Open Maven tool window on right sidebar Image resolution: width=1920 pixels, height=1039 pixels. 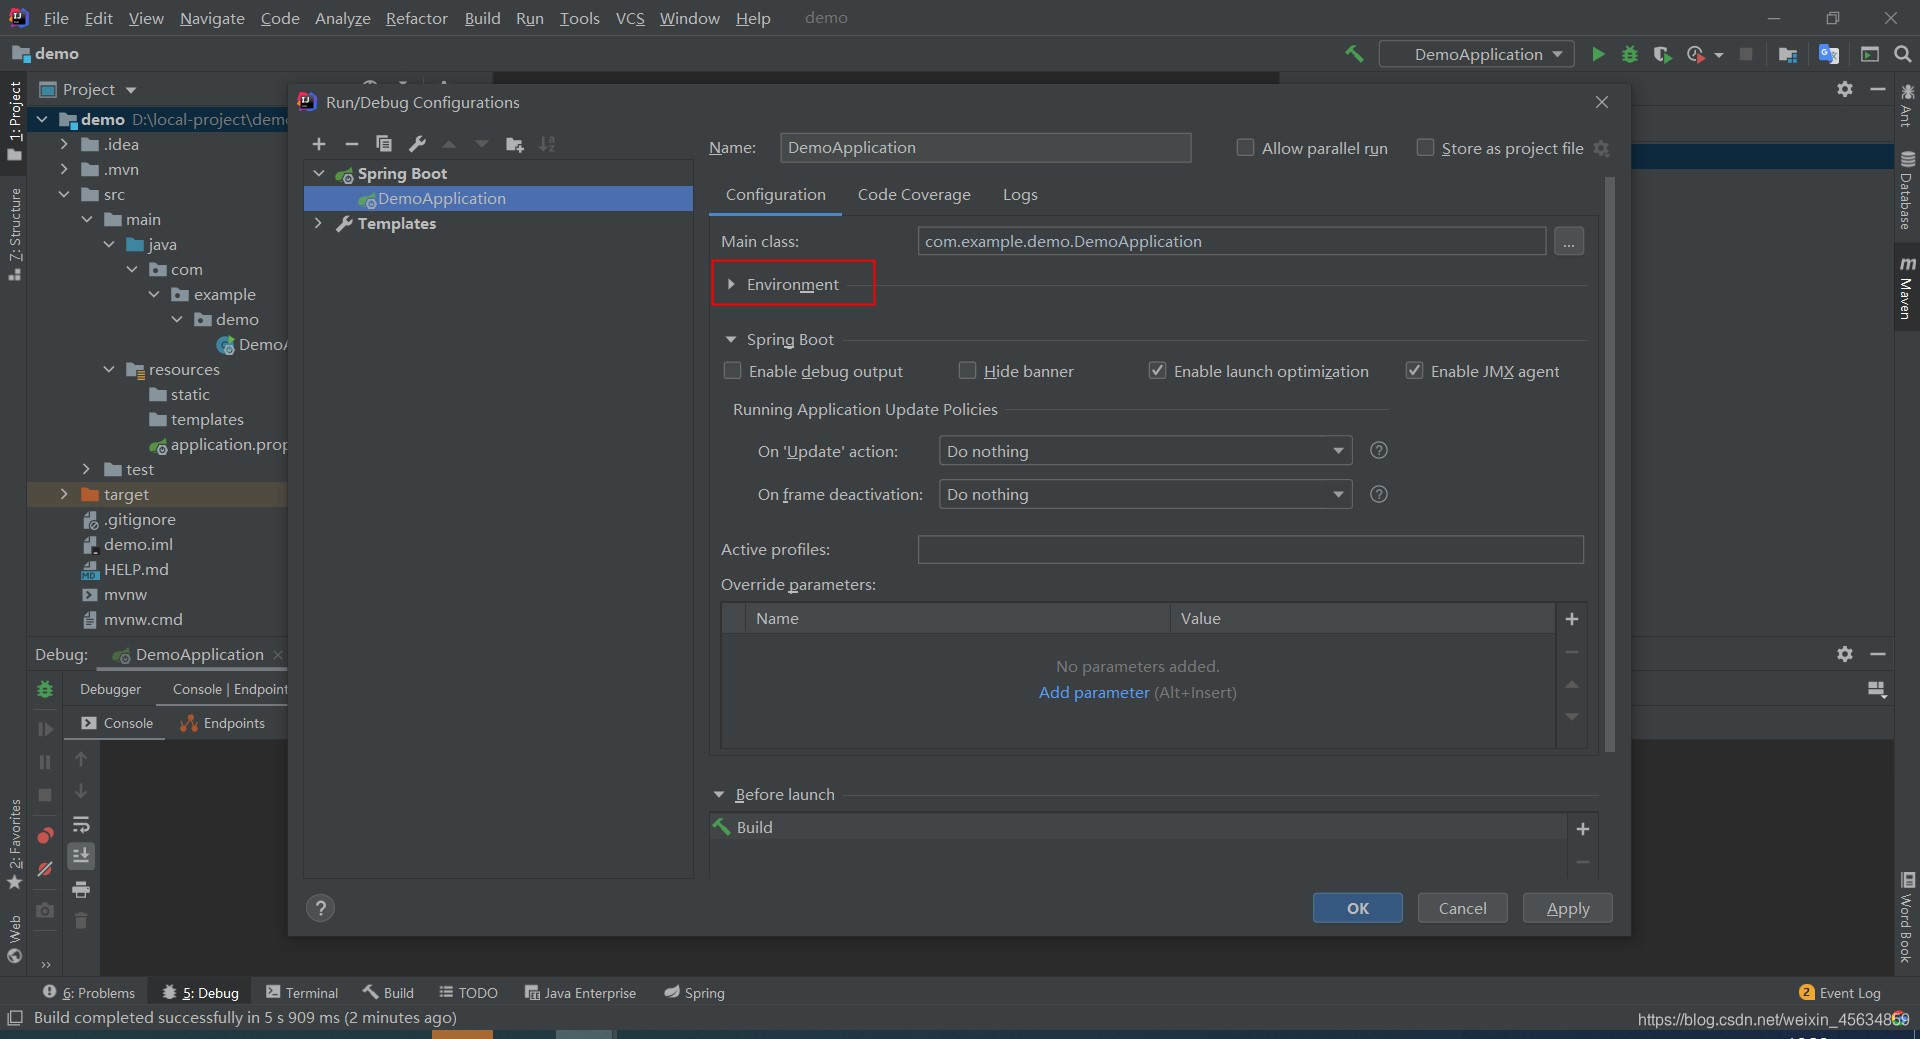[x=1907, y=288]
